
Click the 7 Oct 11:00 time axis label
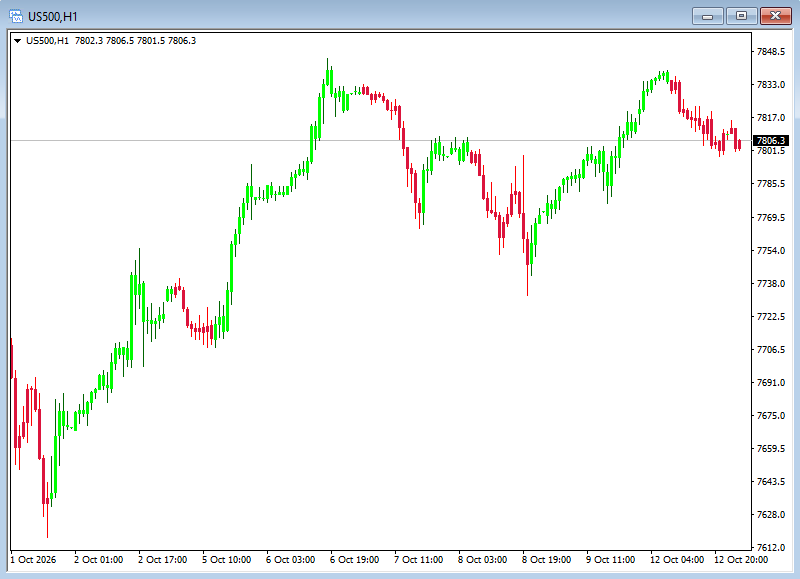tap(418, 560)
